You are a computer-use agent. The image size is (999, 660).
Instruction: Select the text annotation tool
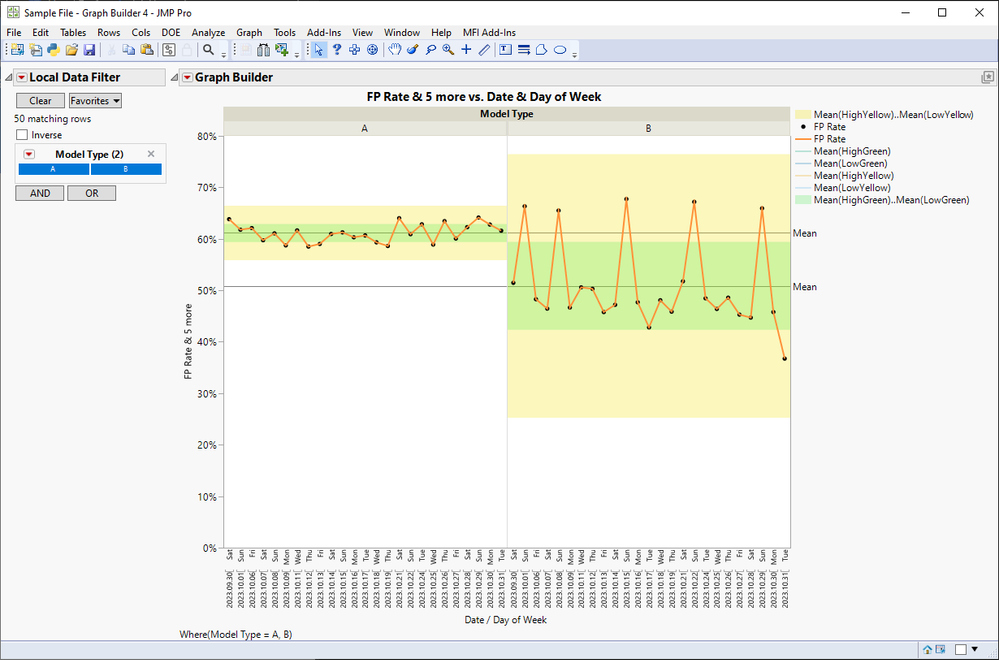tap(505, 50)
